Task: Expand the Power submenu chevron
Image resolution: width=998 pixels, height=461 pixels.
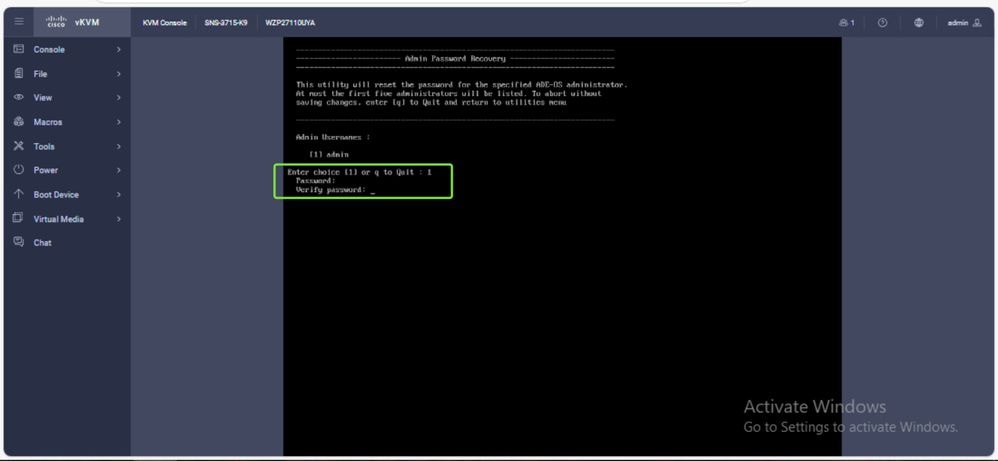Action: 118,171
